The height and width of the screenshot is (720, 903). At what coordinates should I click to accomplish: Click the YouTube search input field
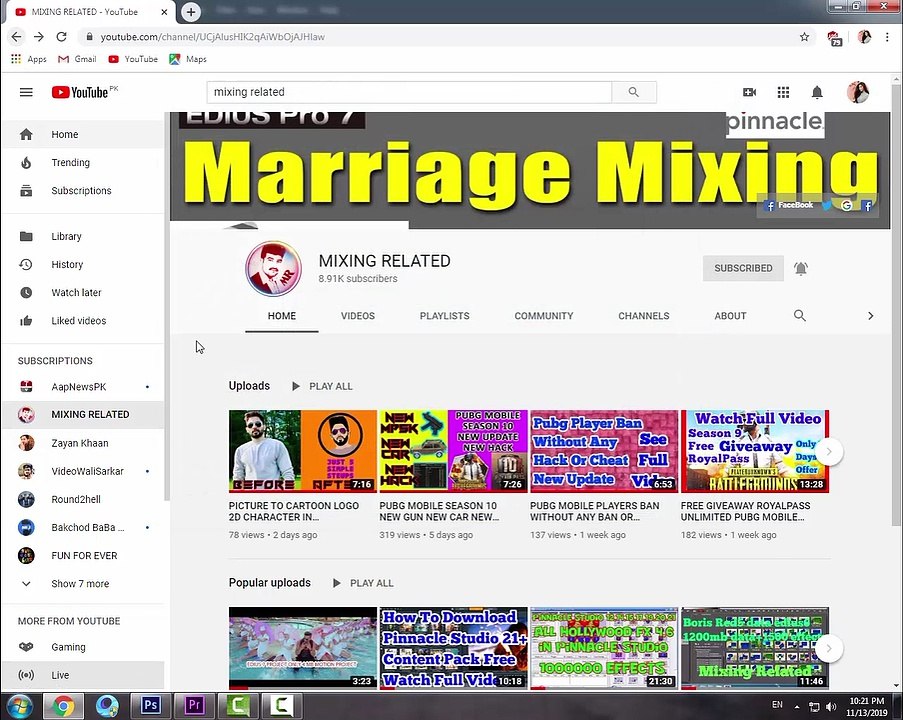[x=409, y=92]
